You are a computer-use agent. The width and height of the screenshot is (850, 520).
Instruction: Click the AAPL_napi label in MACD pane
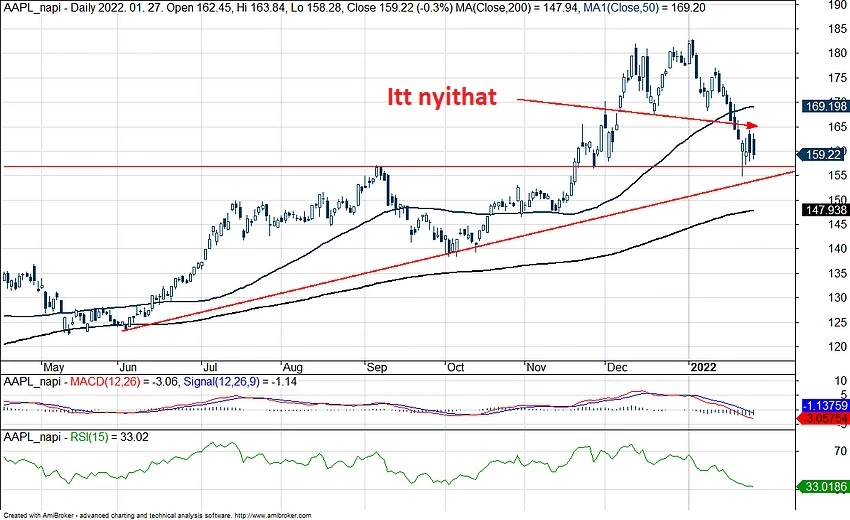[x=33, y=381]
